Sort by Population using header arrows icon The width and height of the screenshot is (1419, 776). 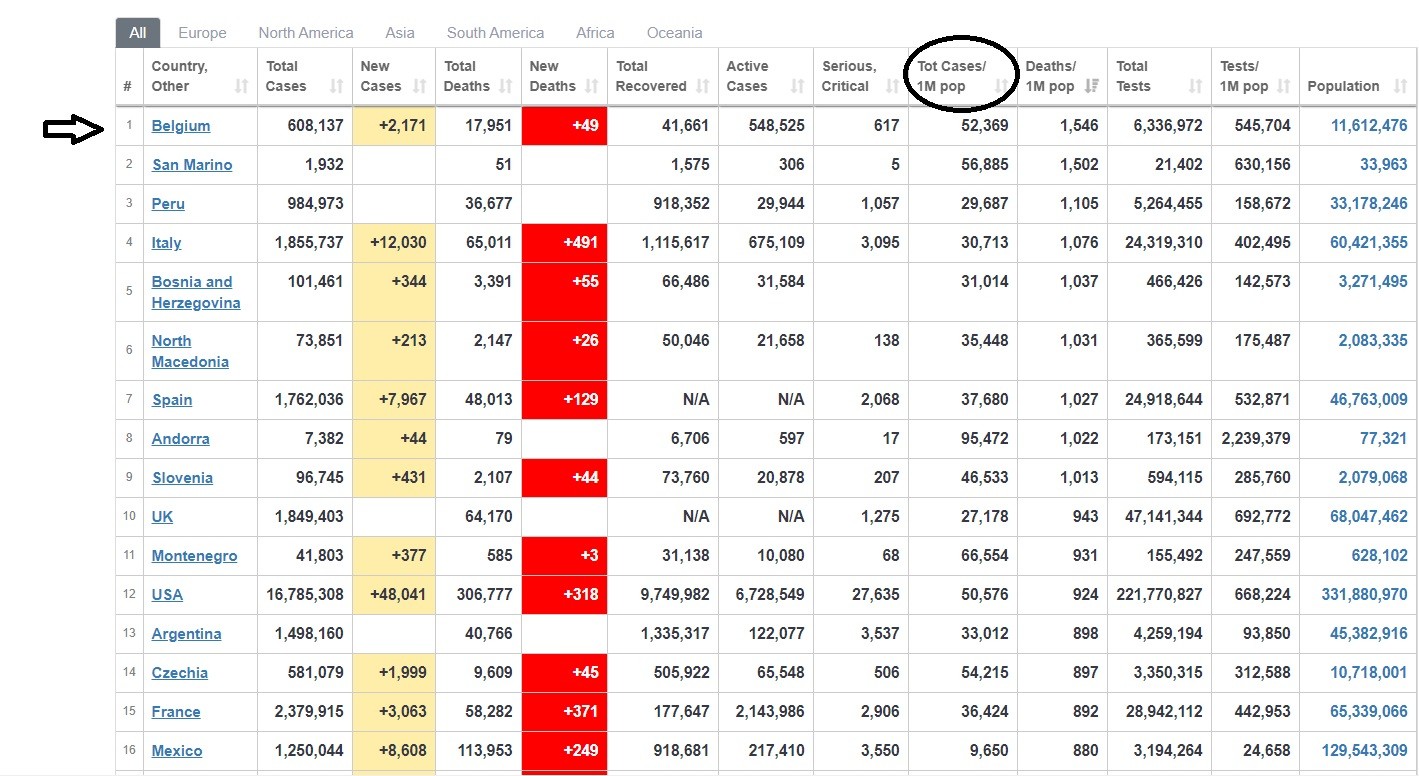tap(1400, 87)
